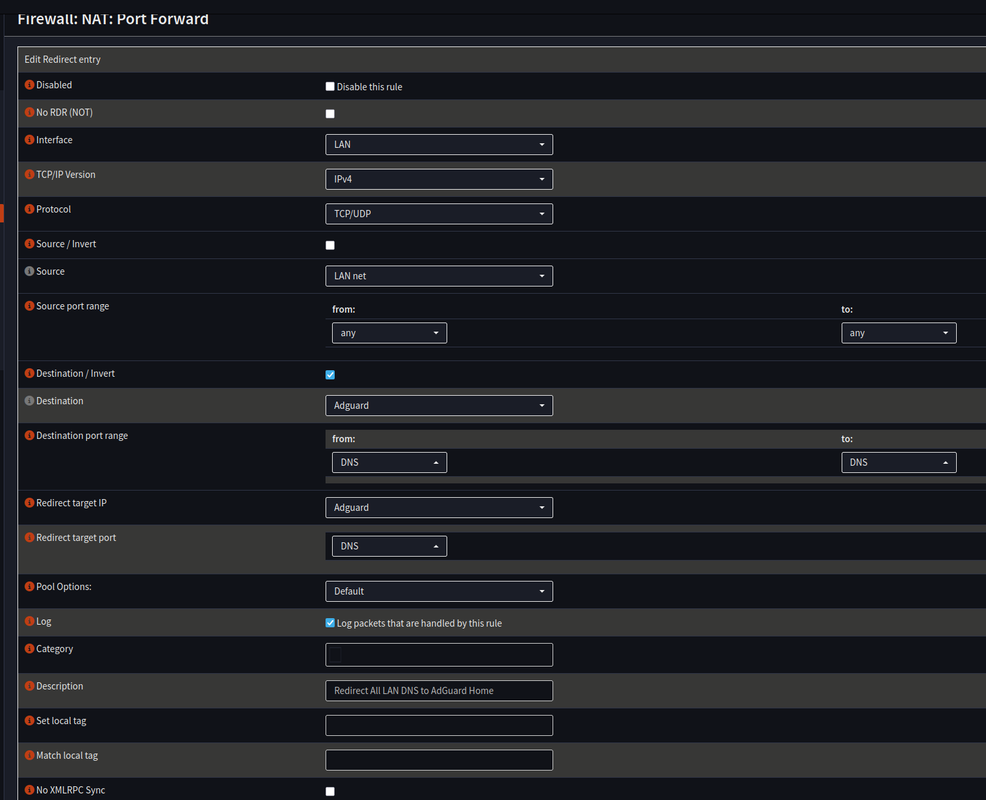This screenshot has width=986, height=800.
Task: Open the Interface dropdown showing LAN
Action: 439,144
